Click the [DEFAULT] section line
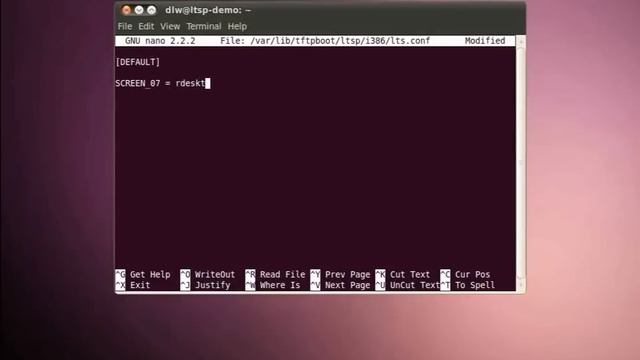 pos(138,62)
